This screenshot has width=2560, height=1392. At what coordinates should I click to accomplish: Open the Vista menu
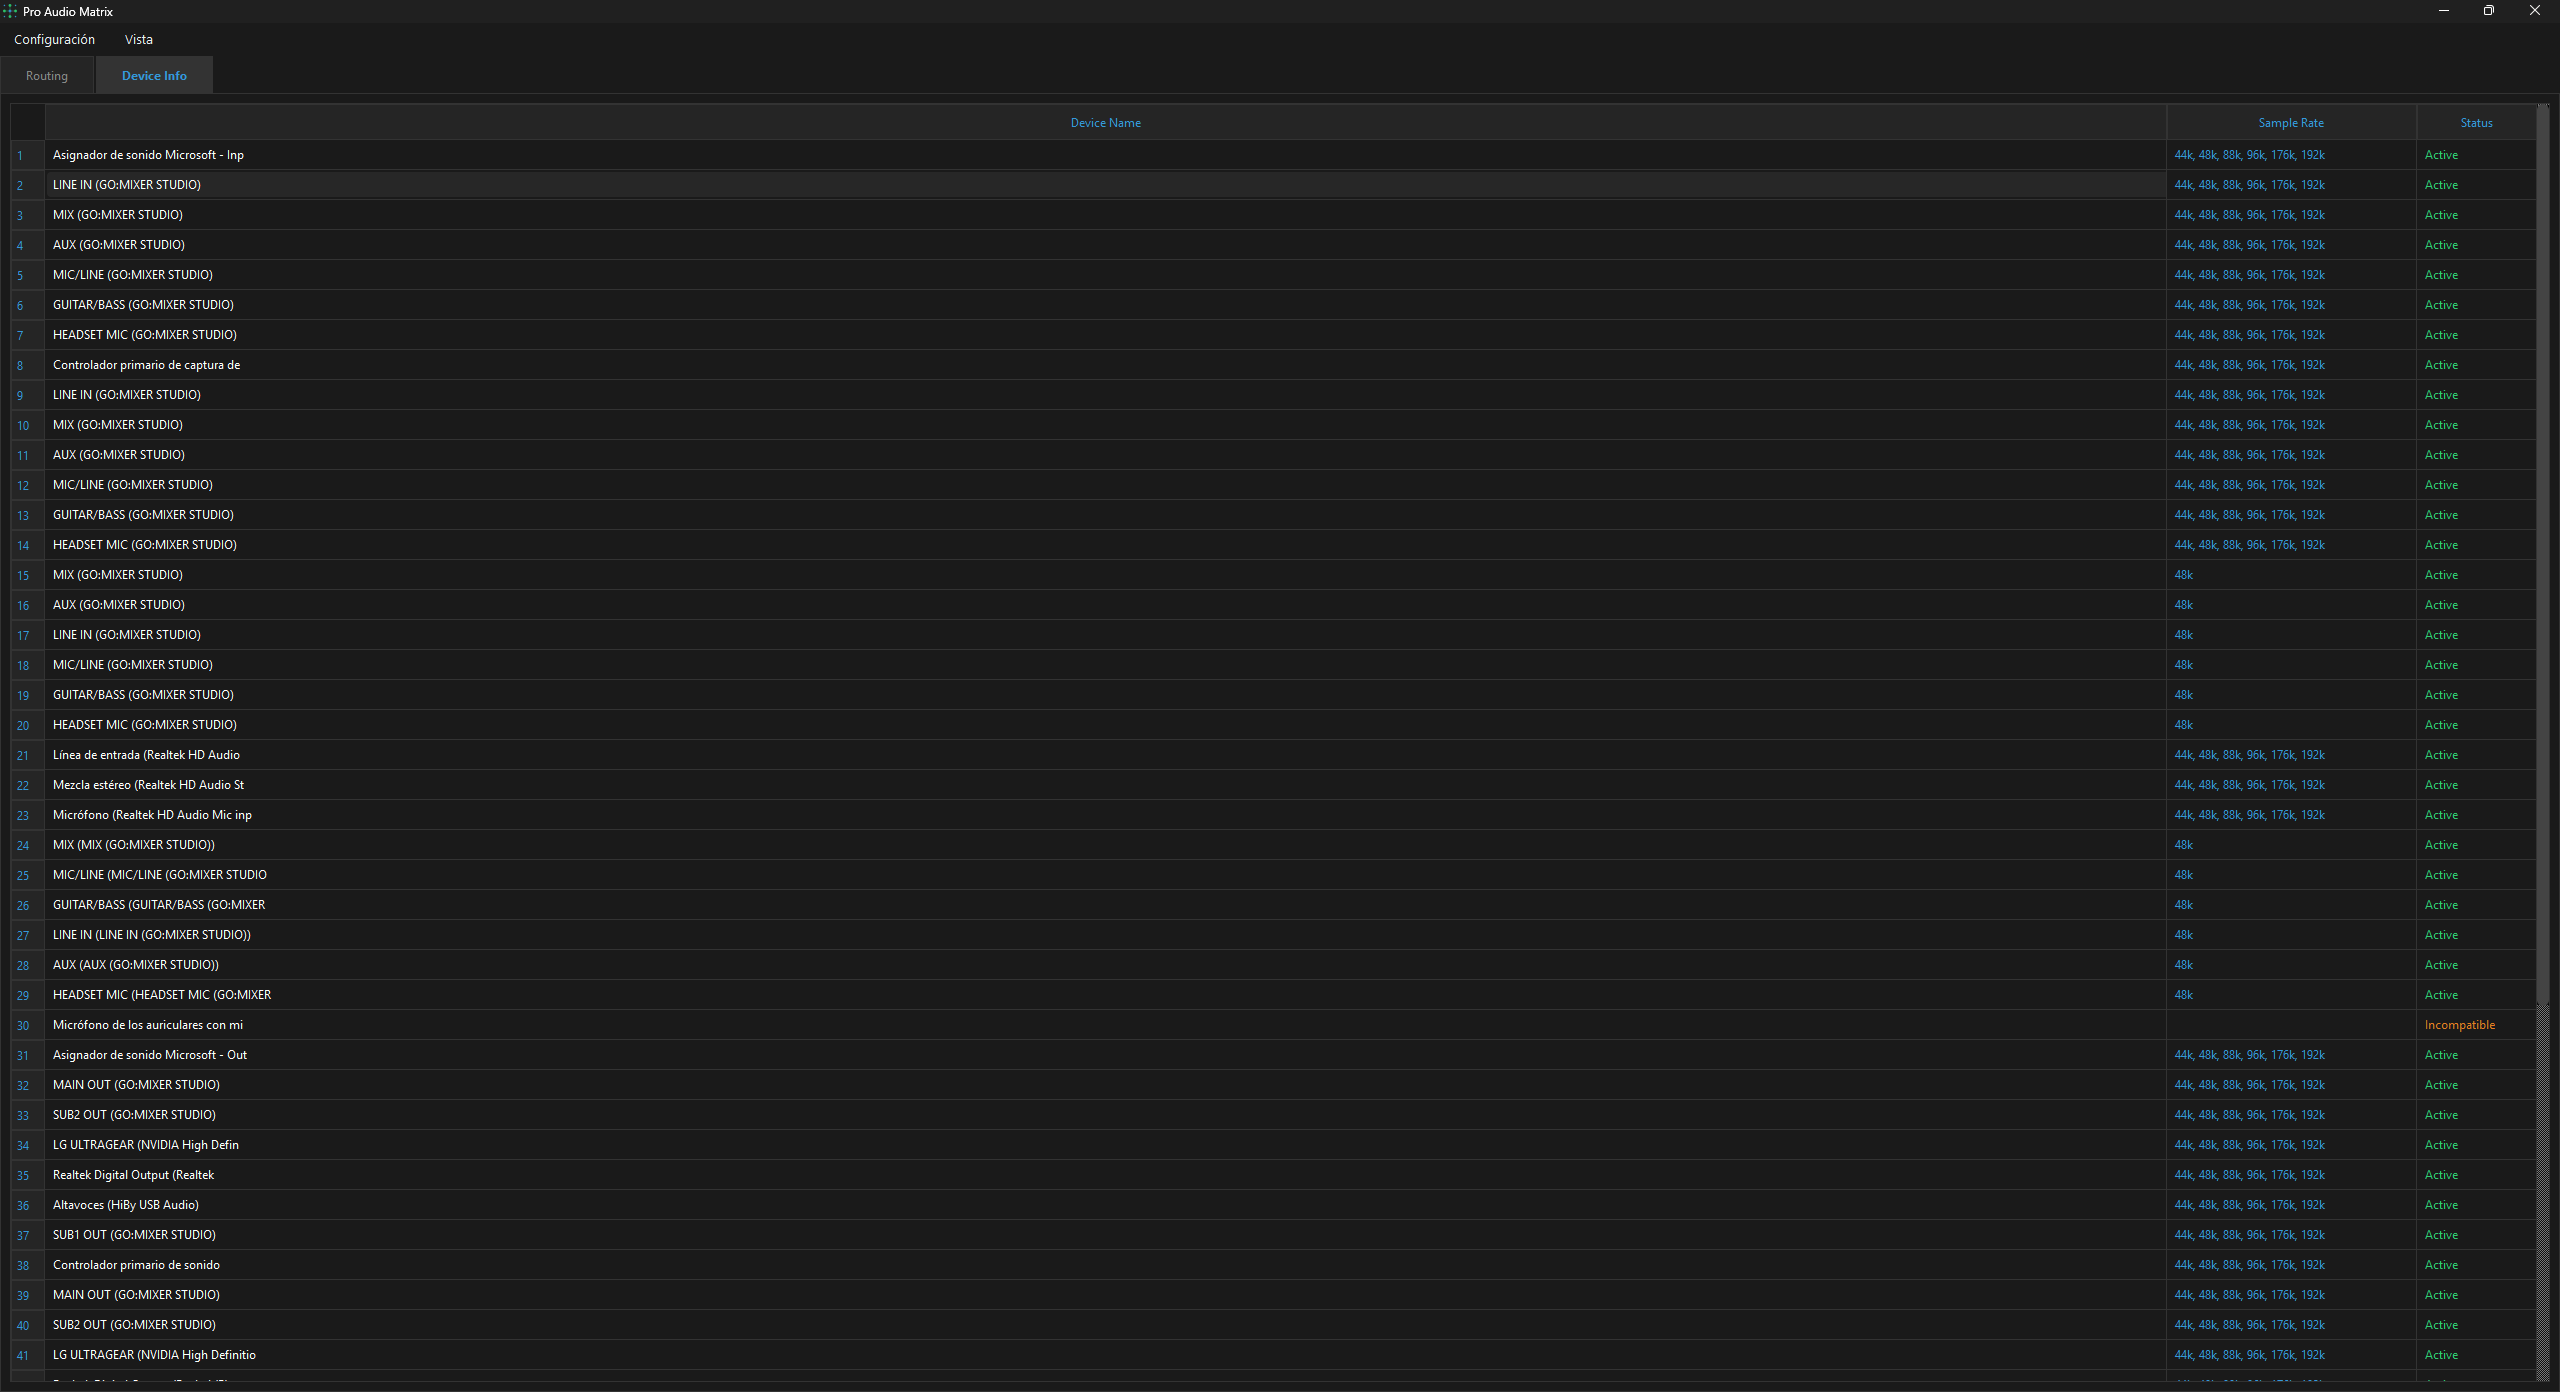pos(139,40)
